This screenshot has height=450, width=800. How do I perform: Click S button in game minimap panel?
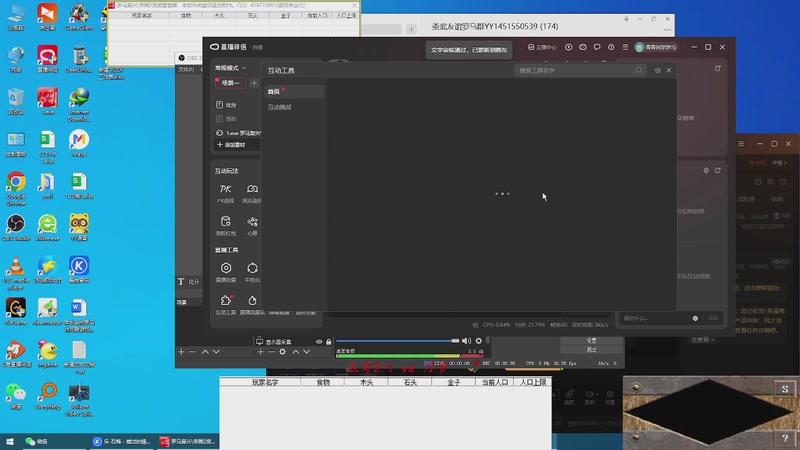(x=785, y=389)
